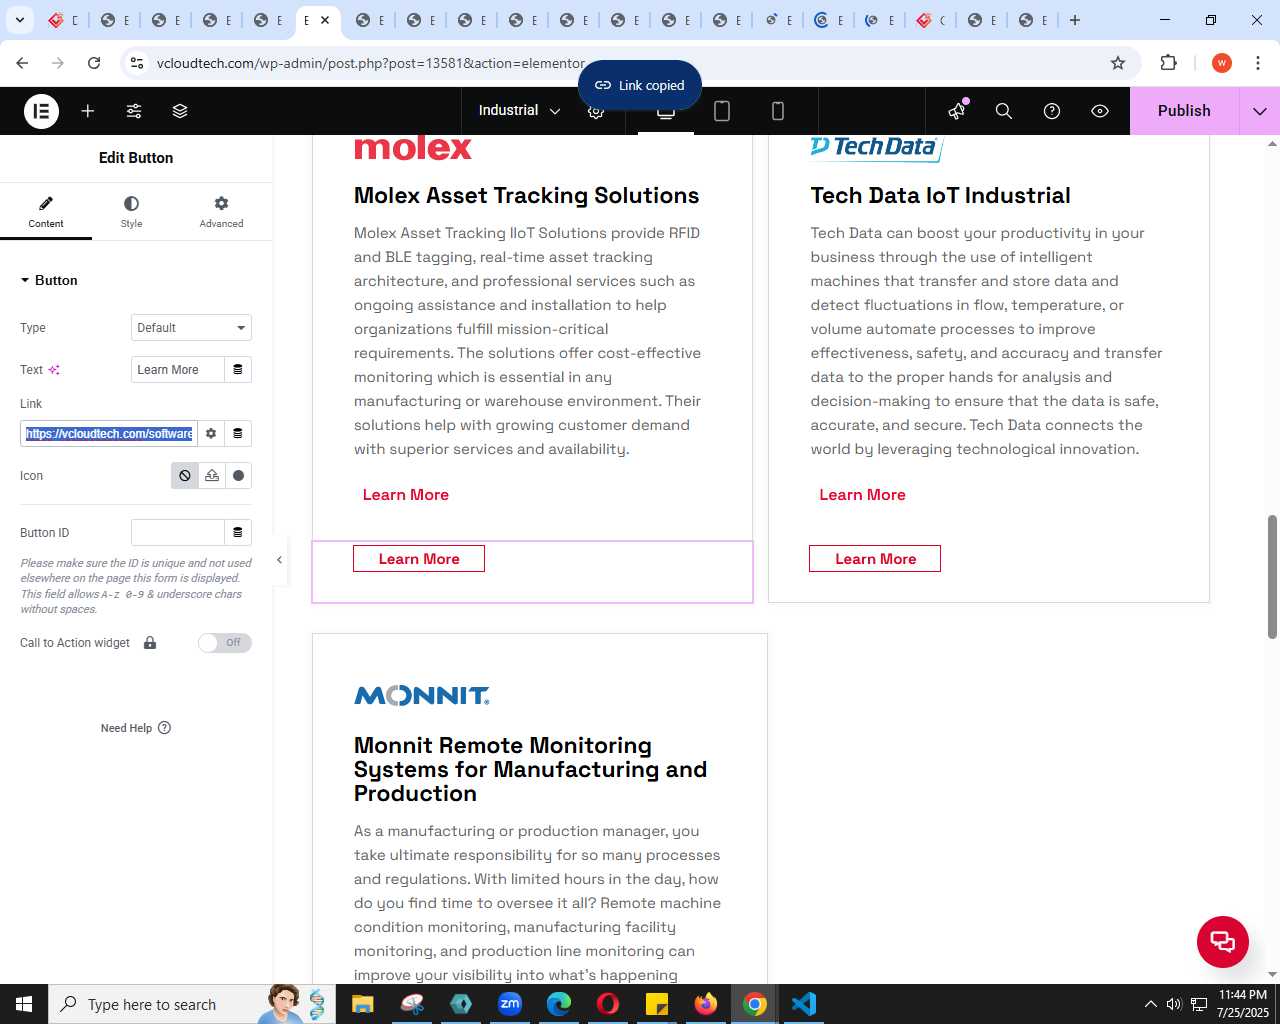Collapse the Button section

[x=49, y=281]
